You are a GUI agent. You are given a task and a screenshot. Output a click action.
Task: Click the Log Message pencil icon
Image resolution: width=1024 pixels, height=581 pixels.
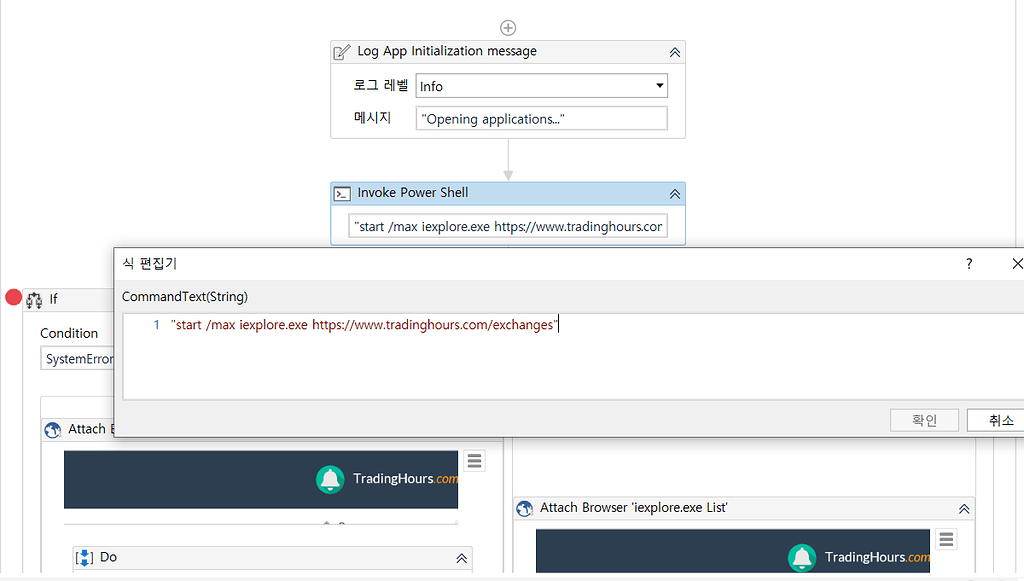click(340, 51)
